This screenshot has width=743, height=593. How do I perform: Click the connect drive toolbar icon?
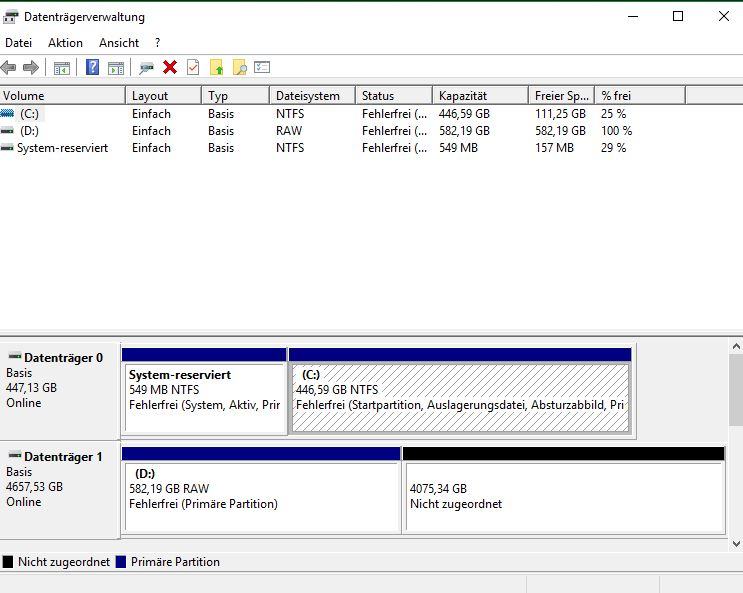pos(146,68)
